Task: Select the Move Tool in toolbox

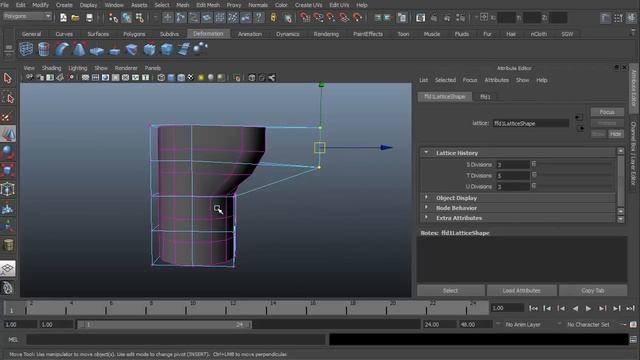Action: (8, 134)
